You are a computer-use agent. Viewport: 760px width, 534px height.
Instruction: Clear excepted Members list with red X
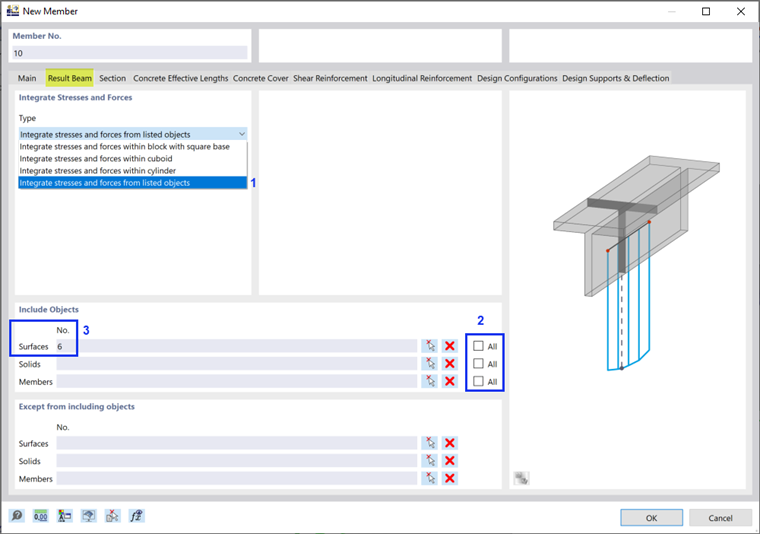click(450, 478)
